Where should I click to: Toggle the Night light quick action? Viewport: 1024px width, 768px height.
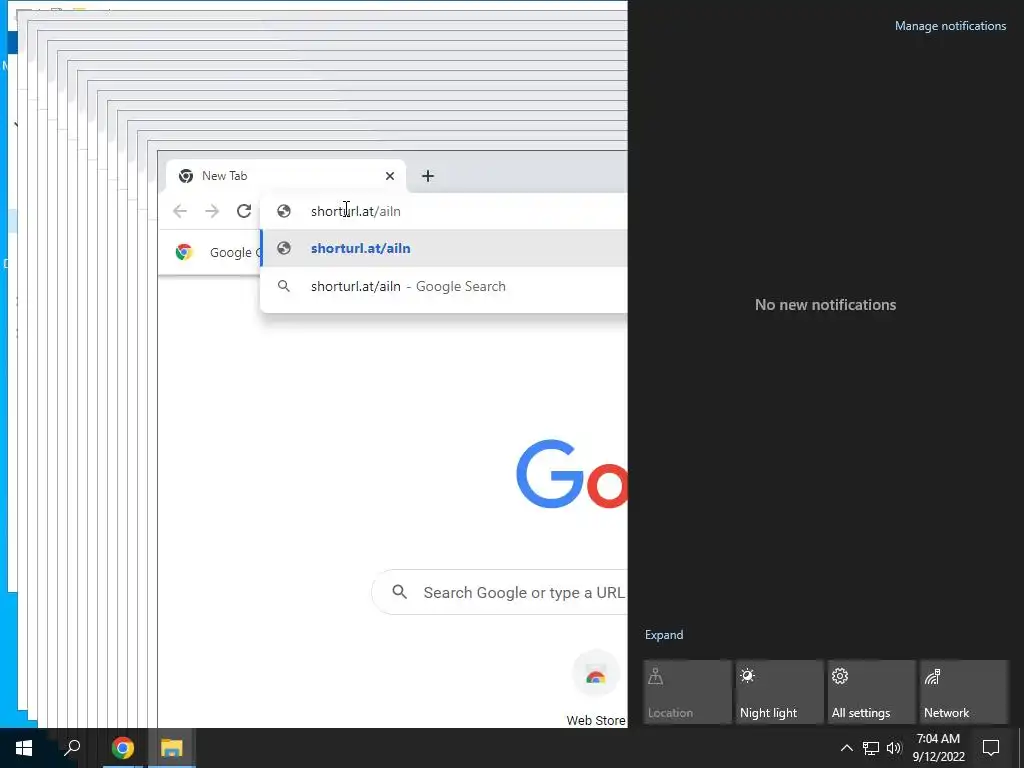[x=780, y=692]
